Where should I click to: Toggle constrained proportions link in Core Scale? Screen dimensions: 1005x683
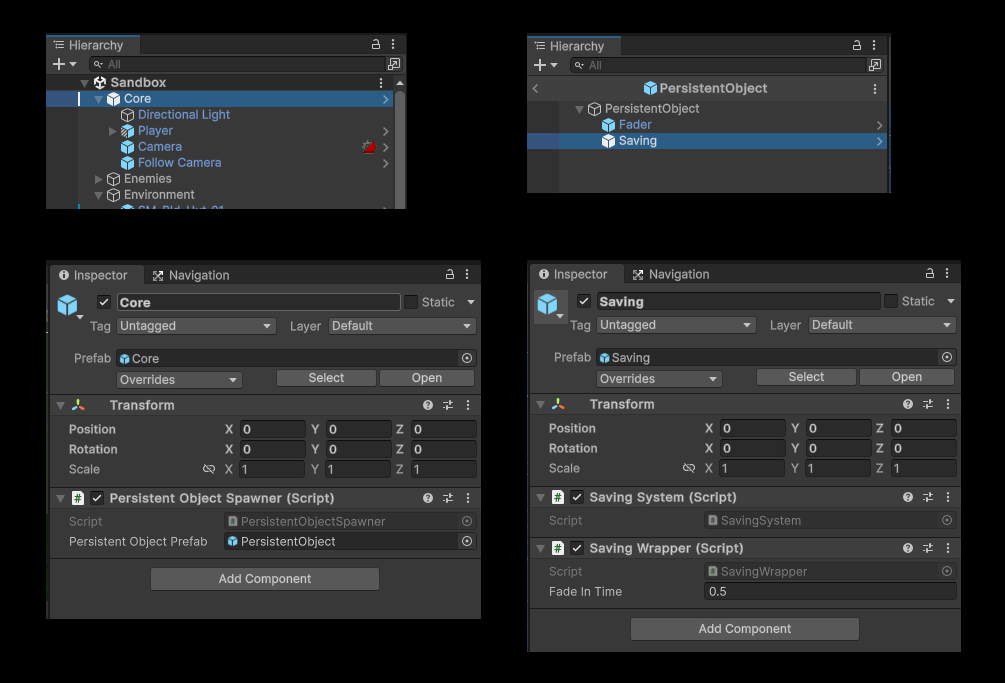pyautogui.click(x=209, y=469)
